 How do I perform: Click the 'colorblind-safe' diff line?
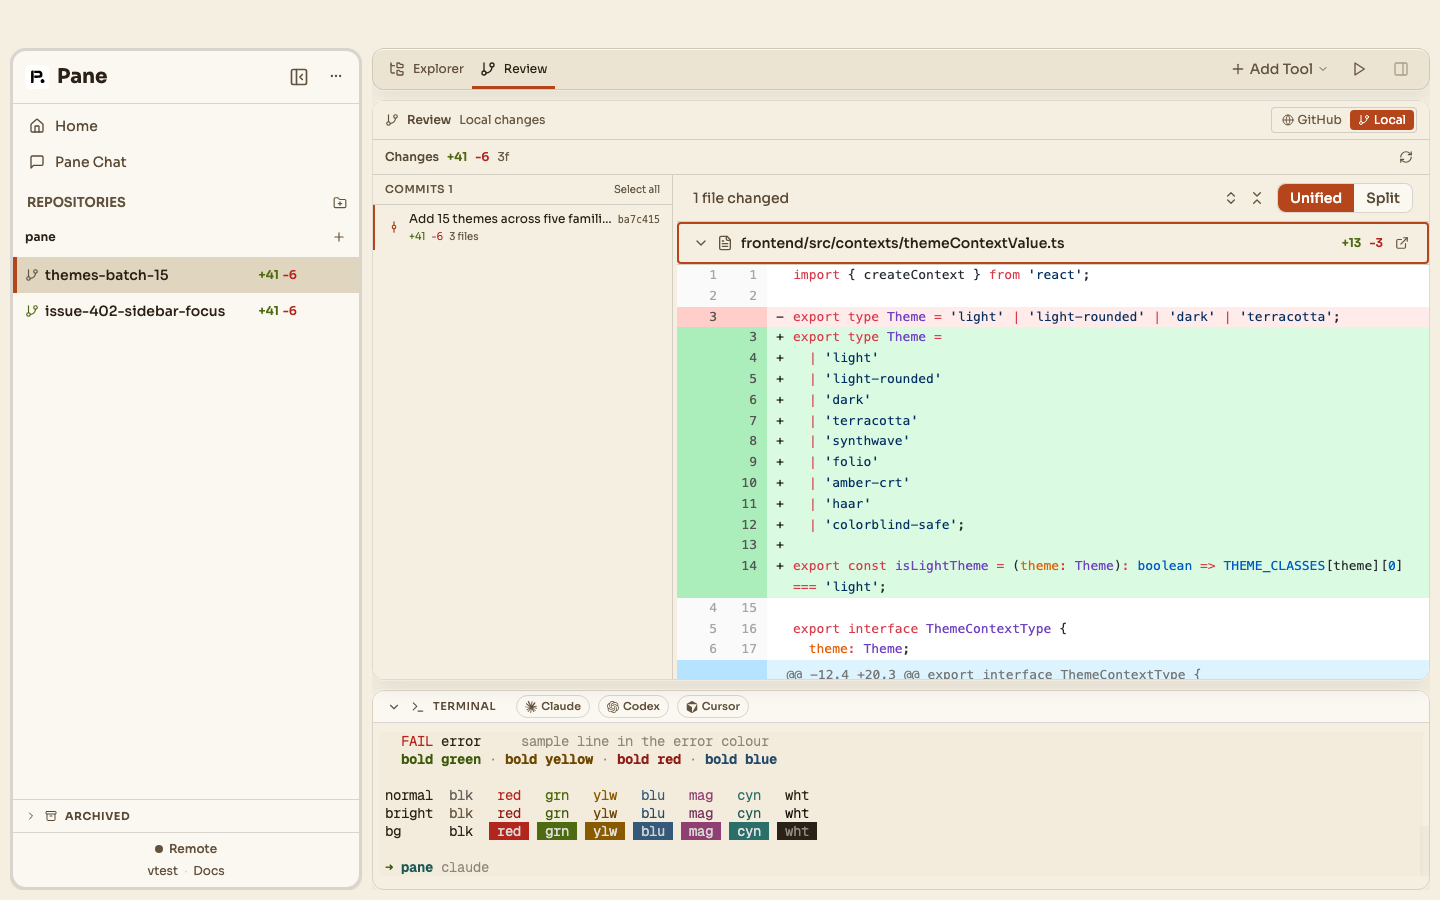[x=1053, y=525]
